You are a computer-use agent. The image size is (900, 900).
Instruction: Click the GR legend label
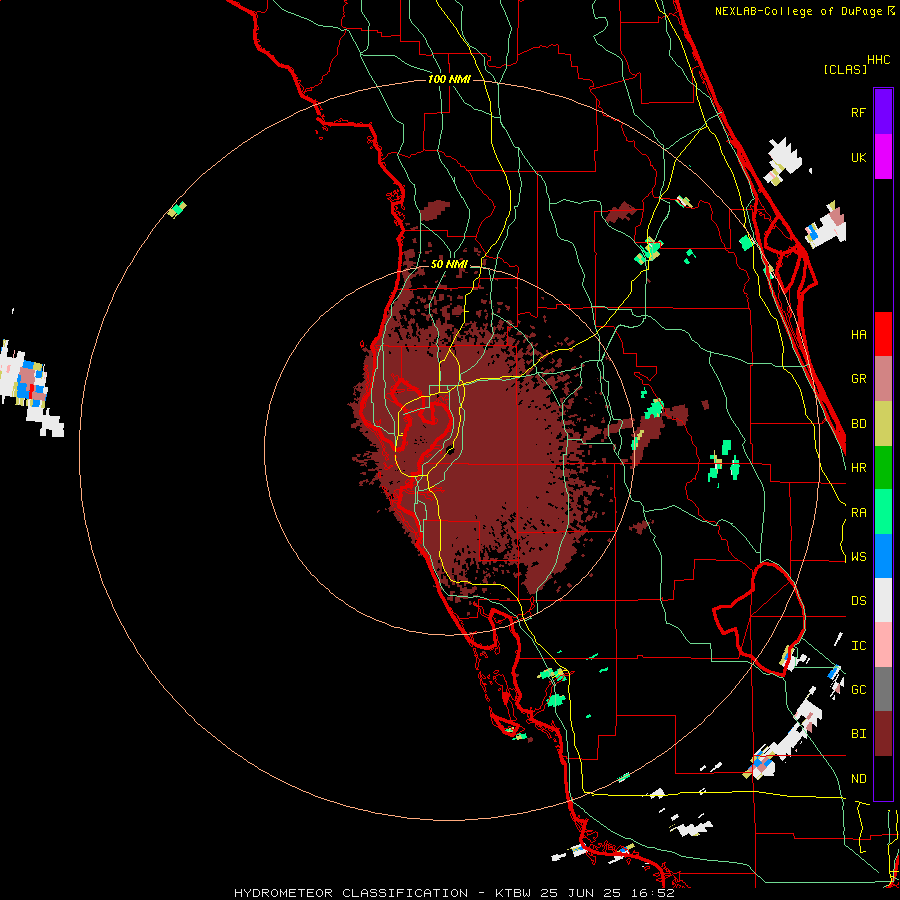click(x=858, y=379)
